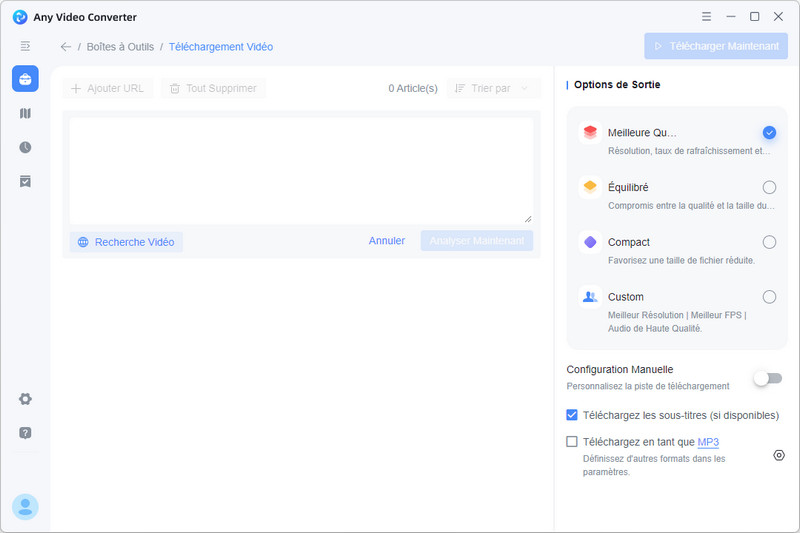Open the help question mark icon
The width and height of the screenshot is (800, 533).
(25, 433)
